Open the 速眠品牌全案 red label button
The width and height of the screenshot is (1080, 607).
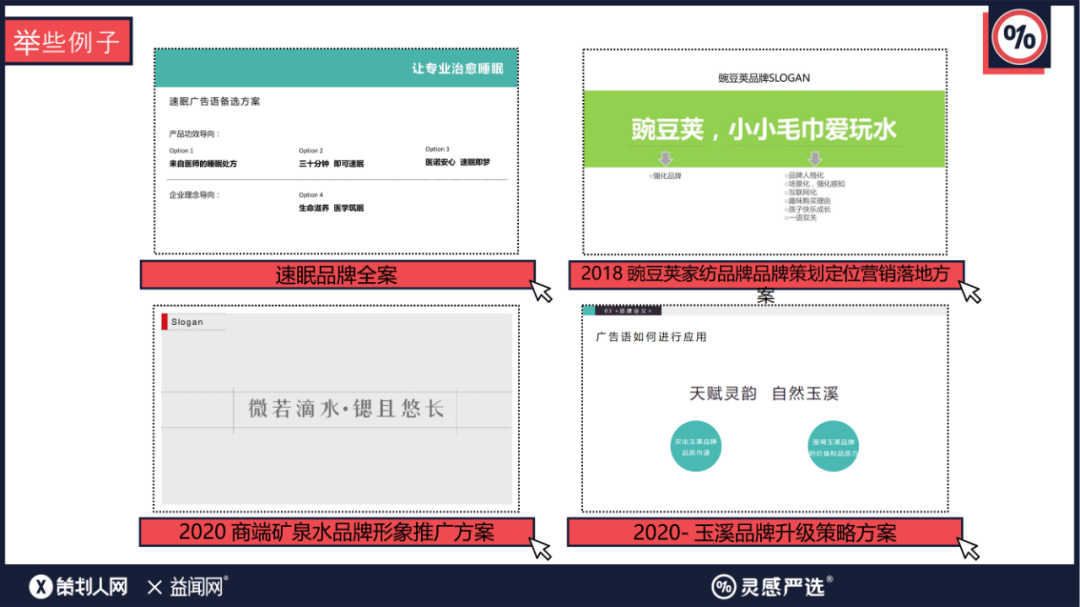point(338,275)
